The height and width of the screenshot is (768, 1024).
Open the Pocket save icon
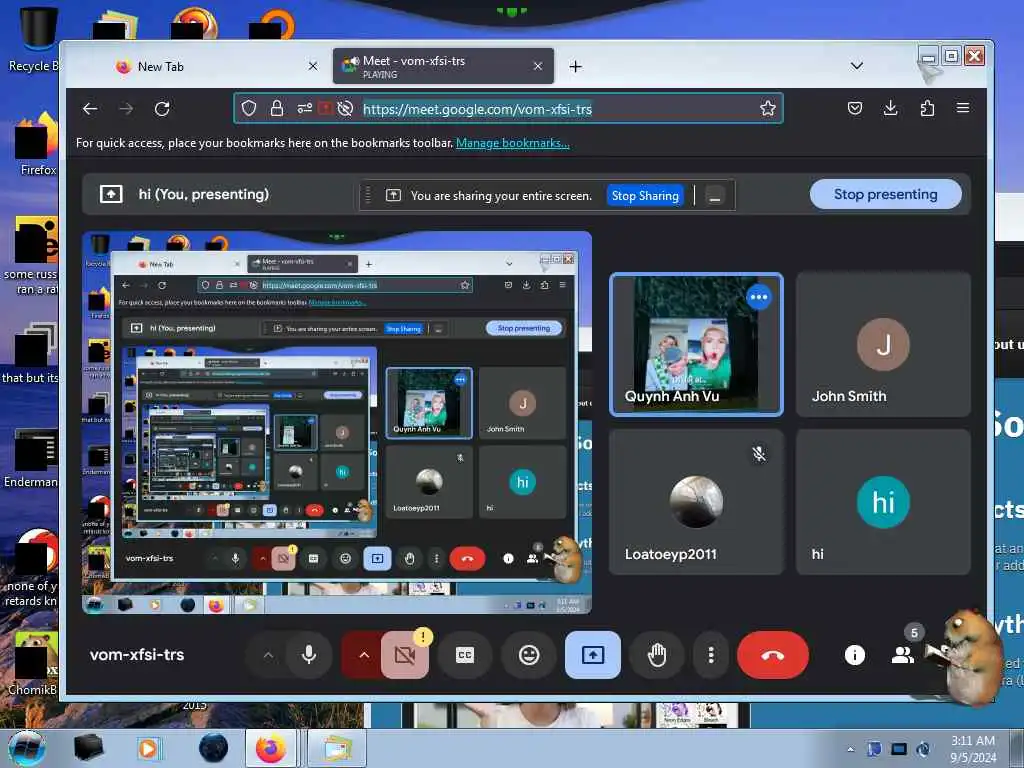[854, 108]
